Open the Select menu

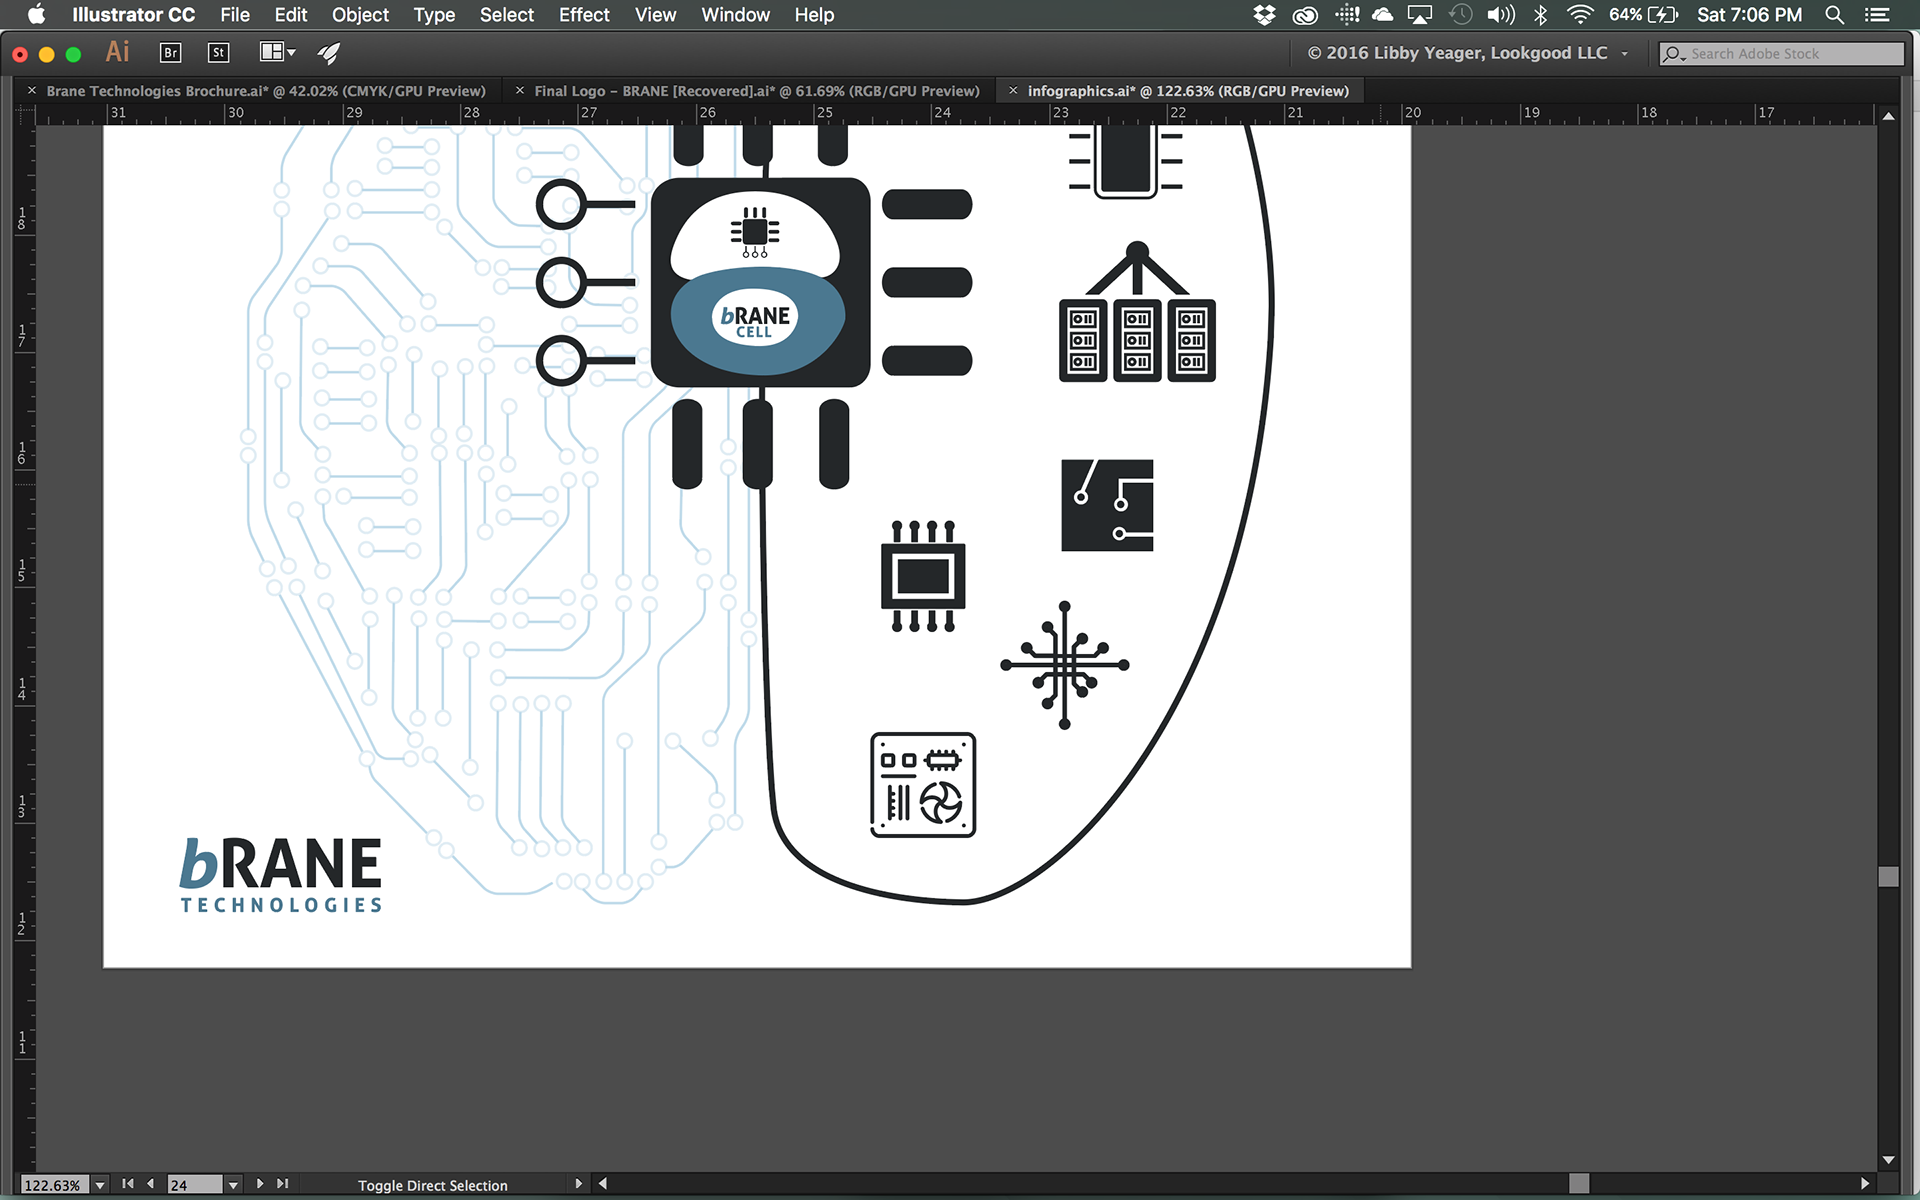tap(507, 14)
